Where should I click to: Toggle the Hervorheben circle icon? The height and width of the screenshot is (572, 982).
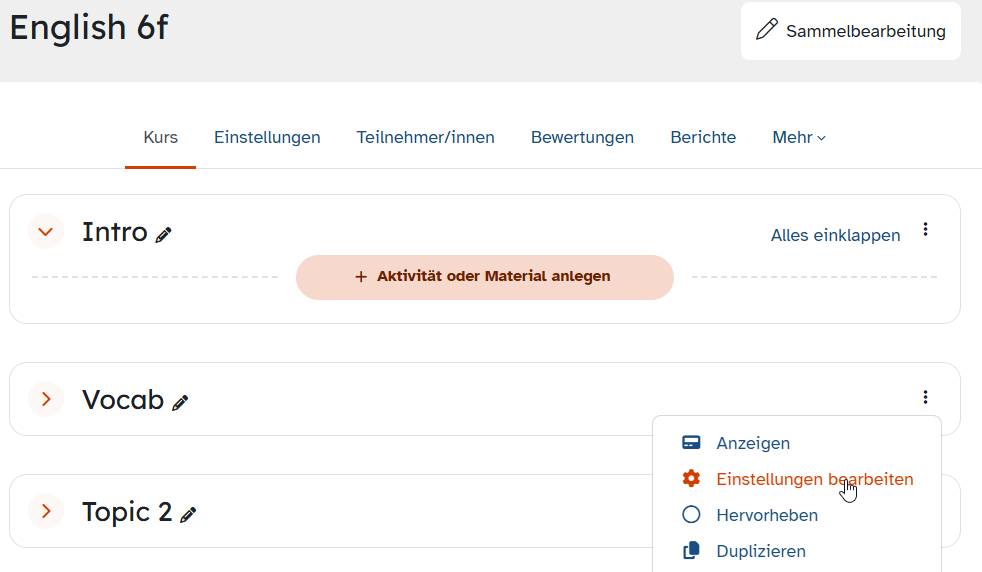tap(691, 514)
